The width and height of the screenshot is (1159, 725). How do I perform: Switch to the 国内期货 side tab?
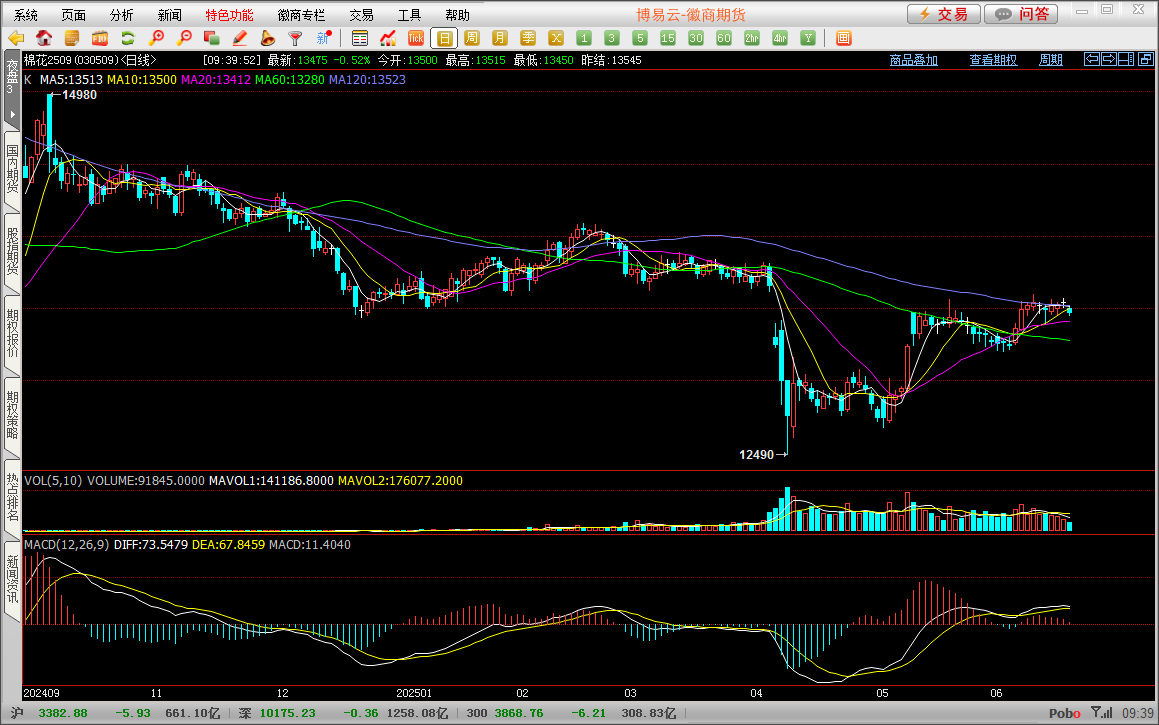12,170
